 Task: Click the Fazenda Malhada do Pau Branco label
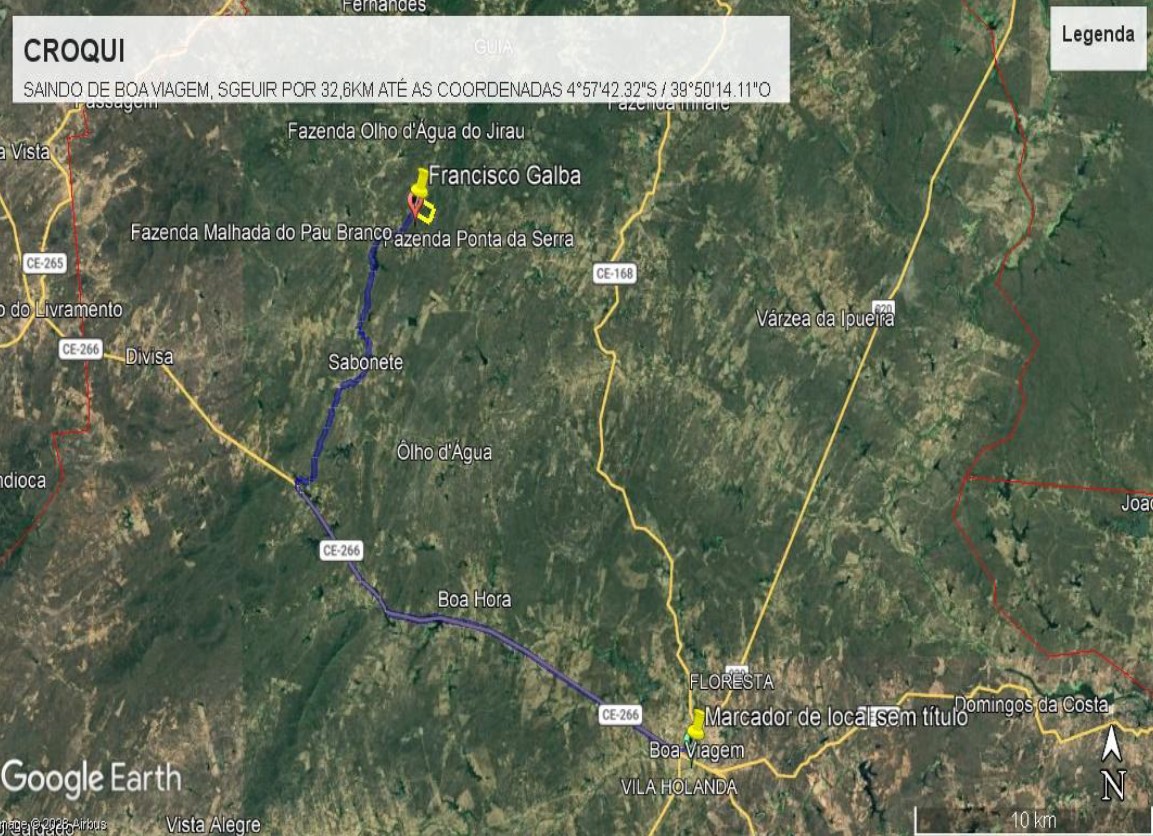pyautogui.click(x=261, y=232)
